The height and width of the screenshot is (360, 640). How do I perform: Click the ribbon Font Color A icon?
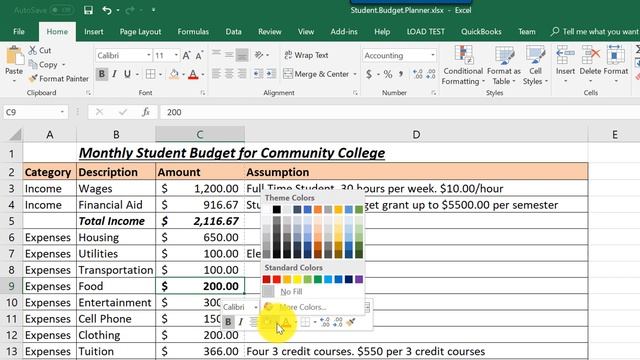click(193, 74)
